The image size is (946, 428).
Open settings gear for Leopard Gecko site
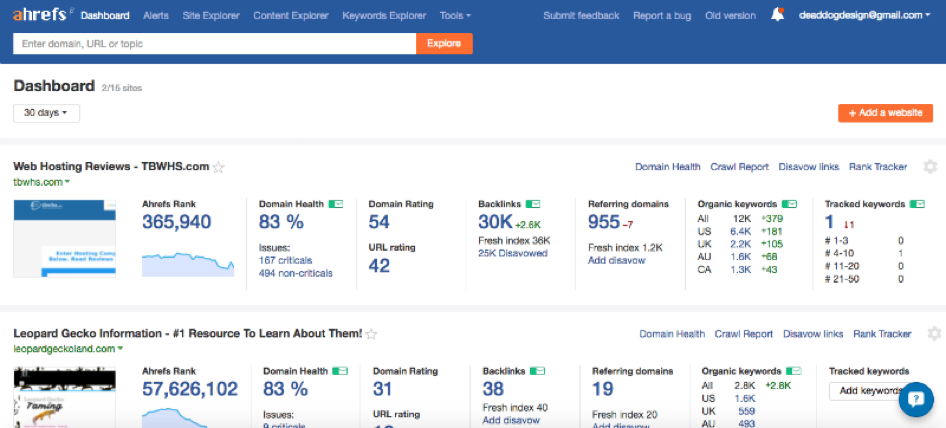coord(935,333)
